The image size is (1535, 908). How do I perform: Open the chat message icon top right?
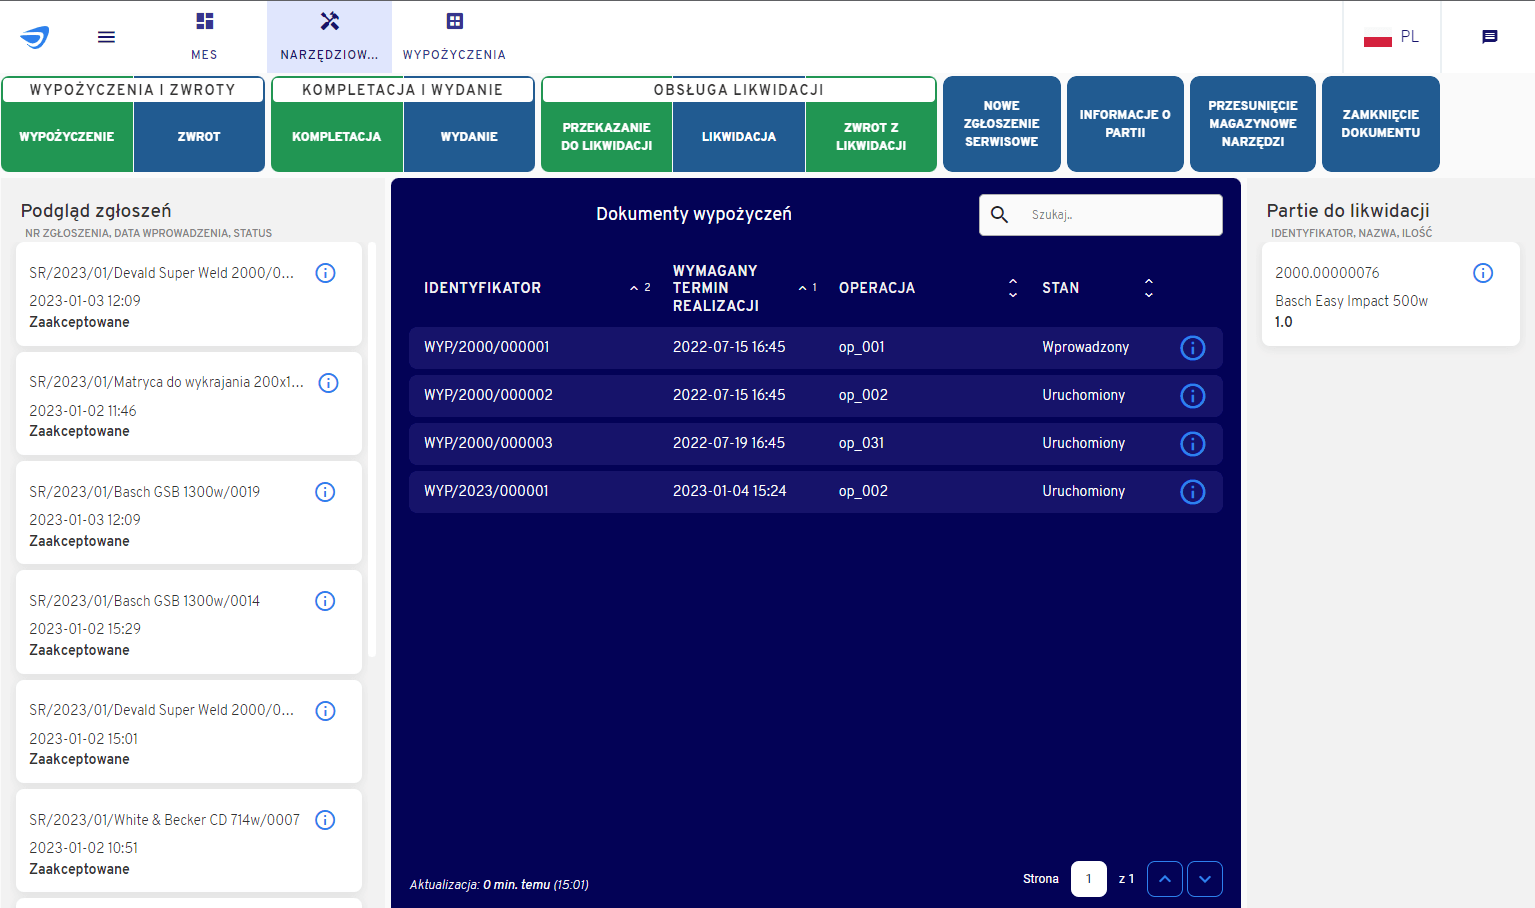1490,36
